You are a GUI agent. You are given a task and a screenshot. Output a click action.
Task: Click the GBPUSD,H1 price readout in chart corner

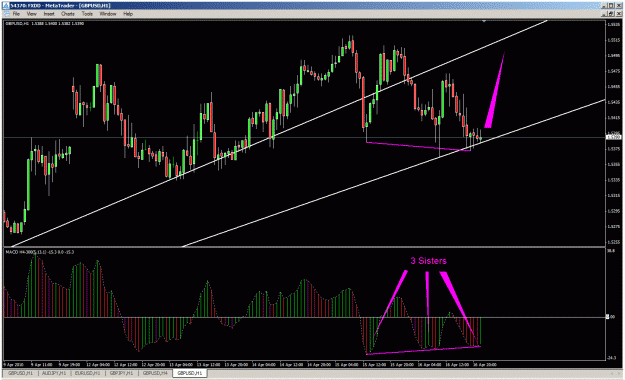[45, 24]
